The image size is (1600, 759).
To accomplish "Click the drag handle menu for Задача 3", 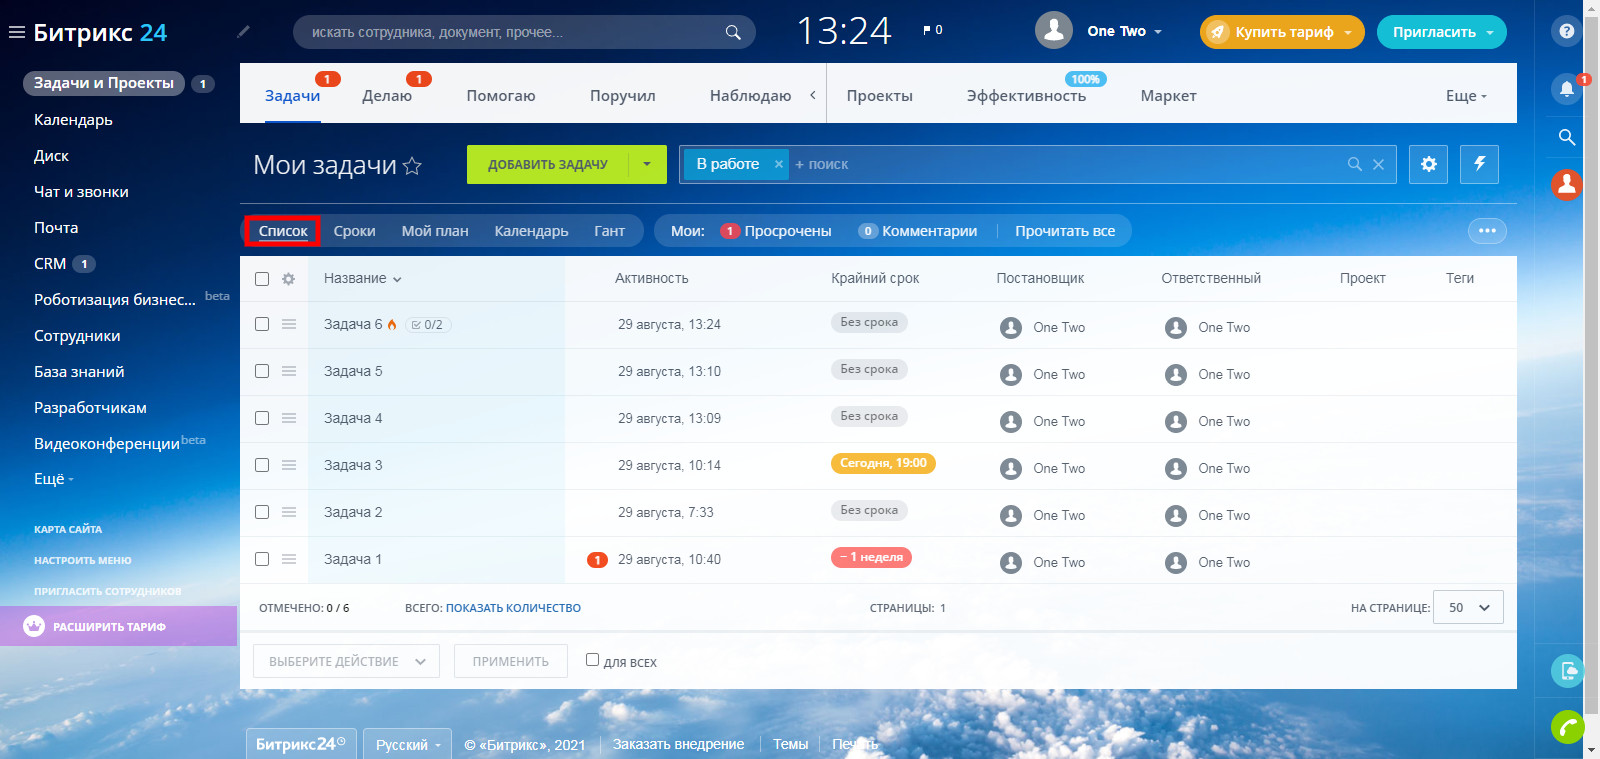I will (x=289, y=465).
